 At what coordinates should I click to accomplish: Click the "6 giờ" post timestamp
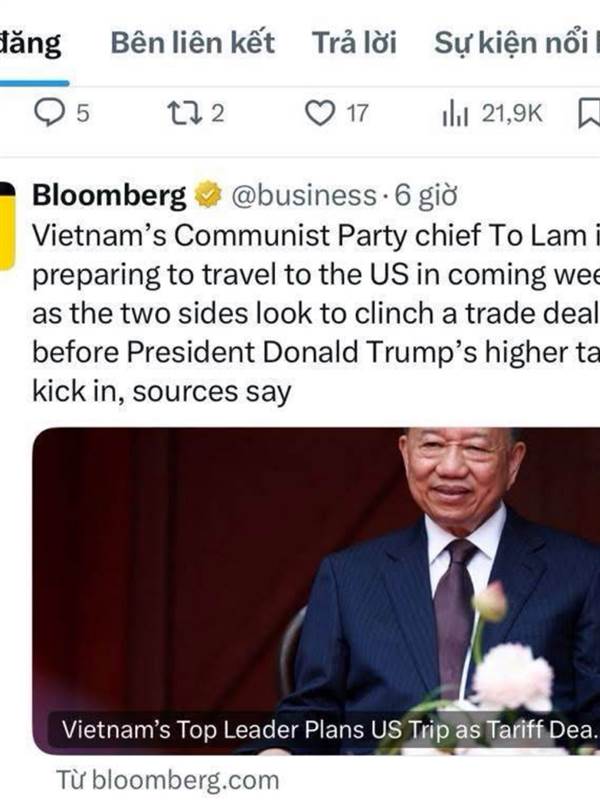coord(426,196)
